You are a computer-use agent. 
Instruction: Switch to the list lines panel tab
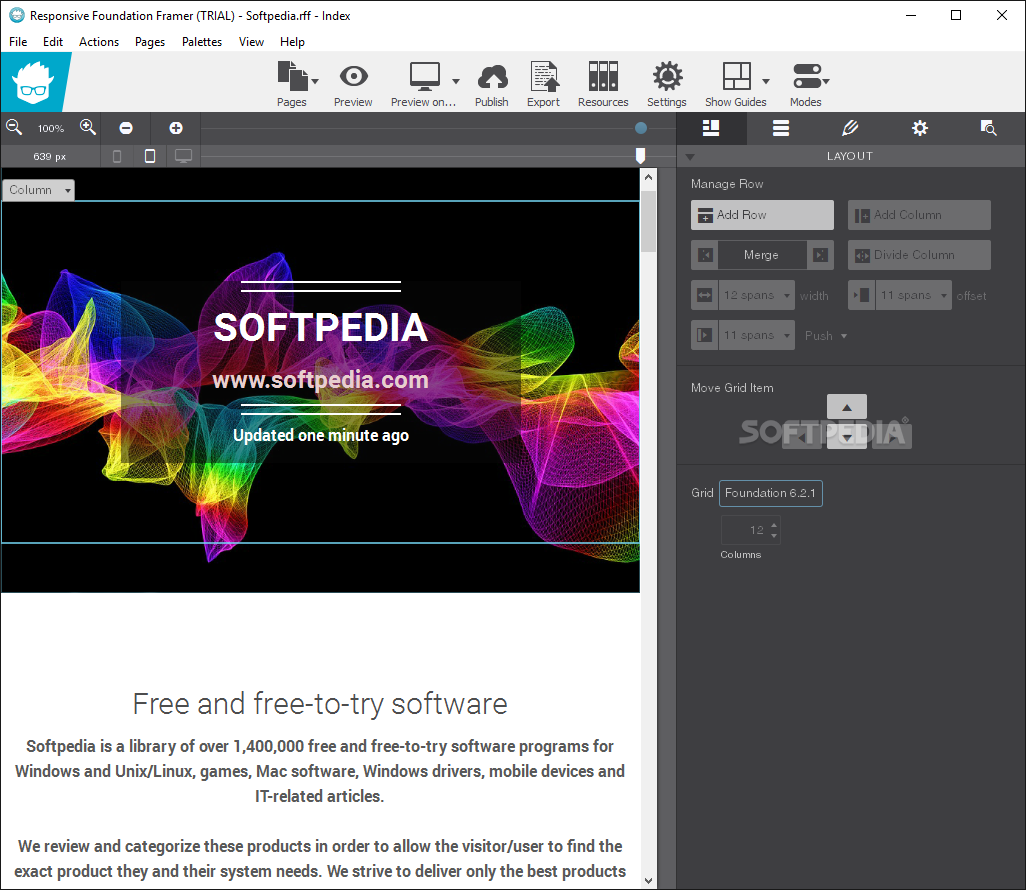781,128
